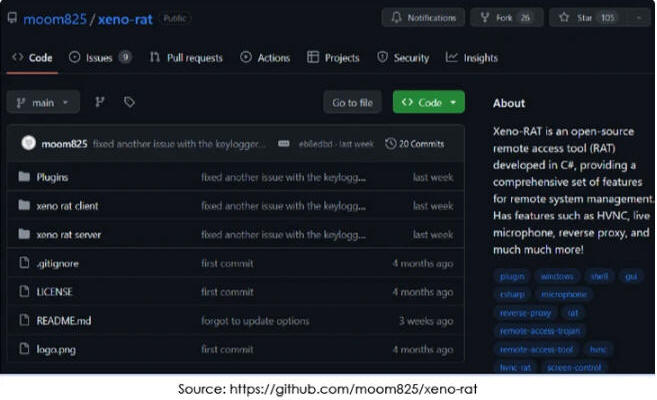Image resolution: width=657 pixels, height=400 pixels.
Task: Expand the Star lists dropdown arrow
Action: tap(639, 18)
